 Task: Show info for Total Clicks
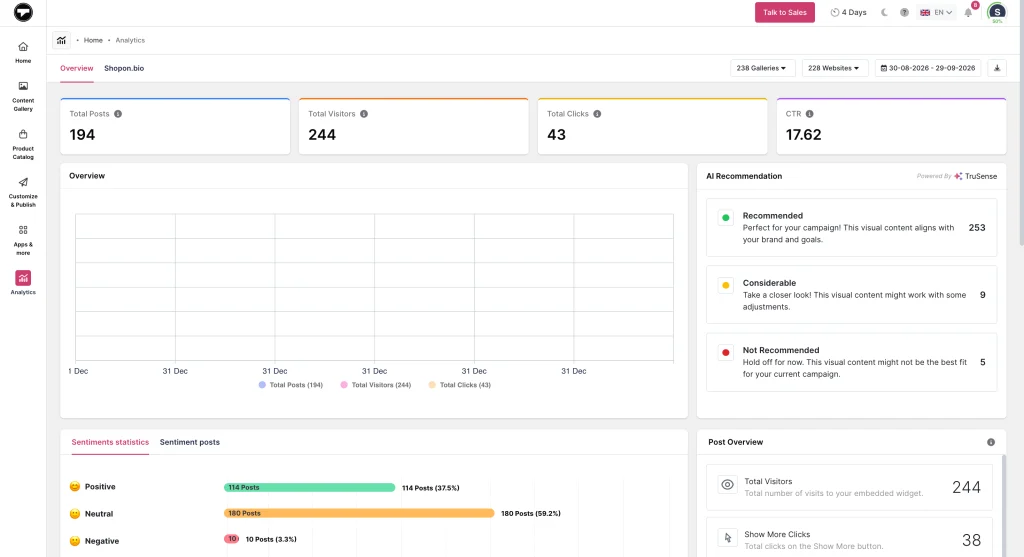coord(597,114)
